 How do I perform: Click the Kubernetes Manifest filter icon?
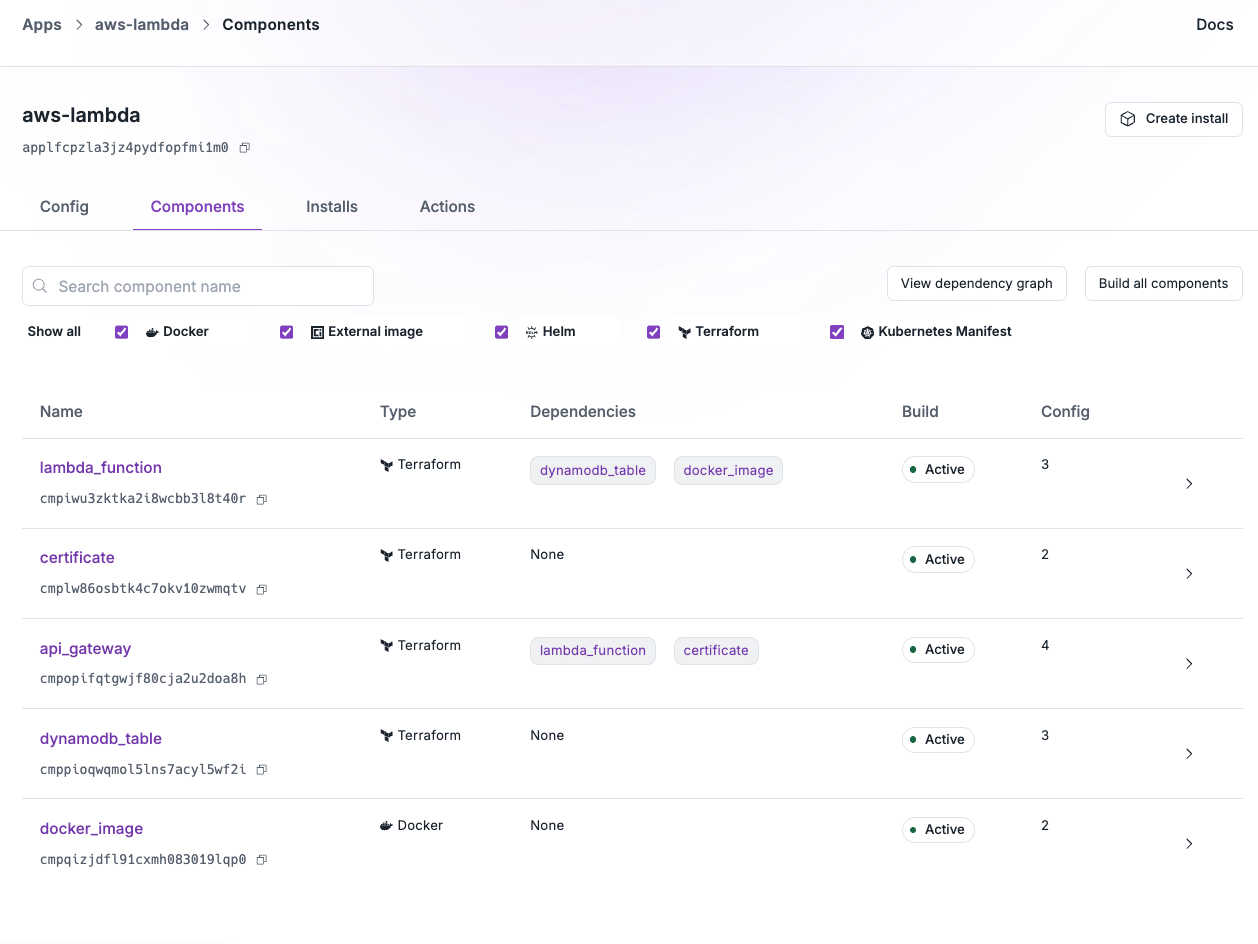(867, 332)
